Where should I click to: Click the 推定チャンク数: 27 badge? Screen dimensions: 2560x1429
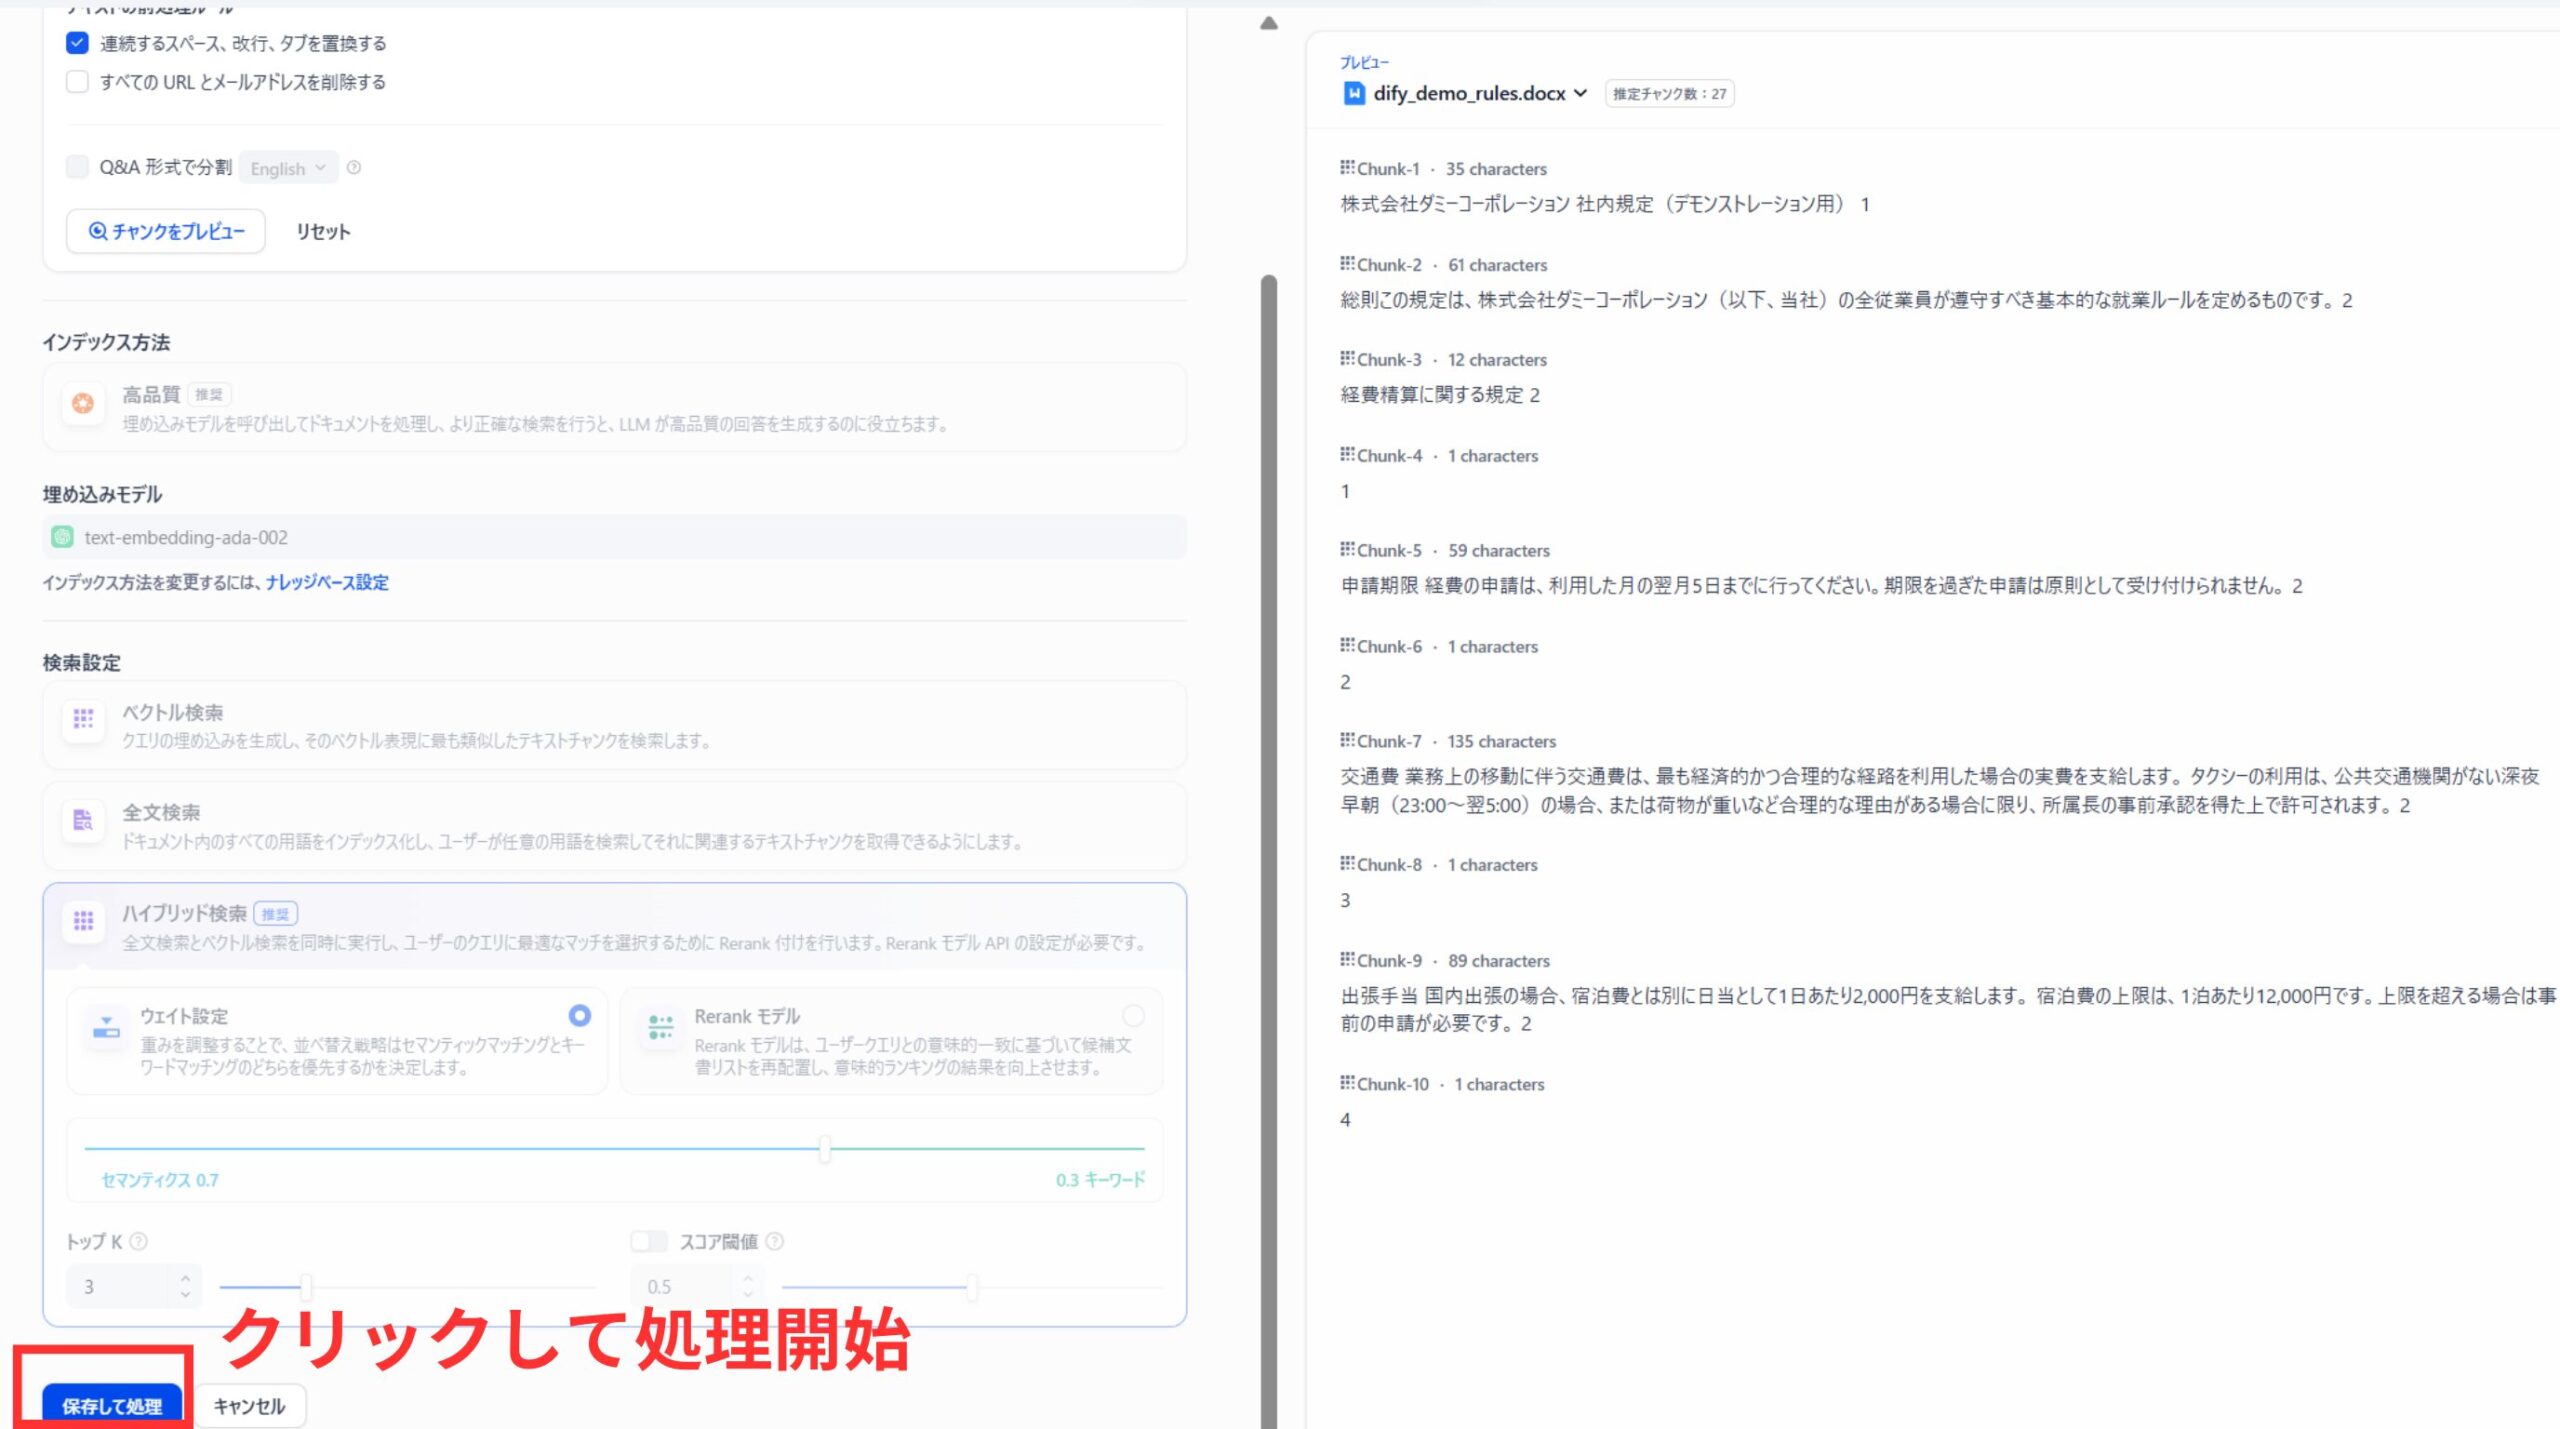1669,94
